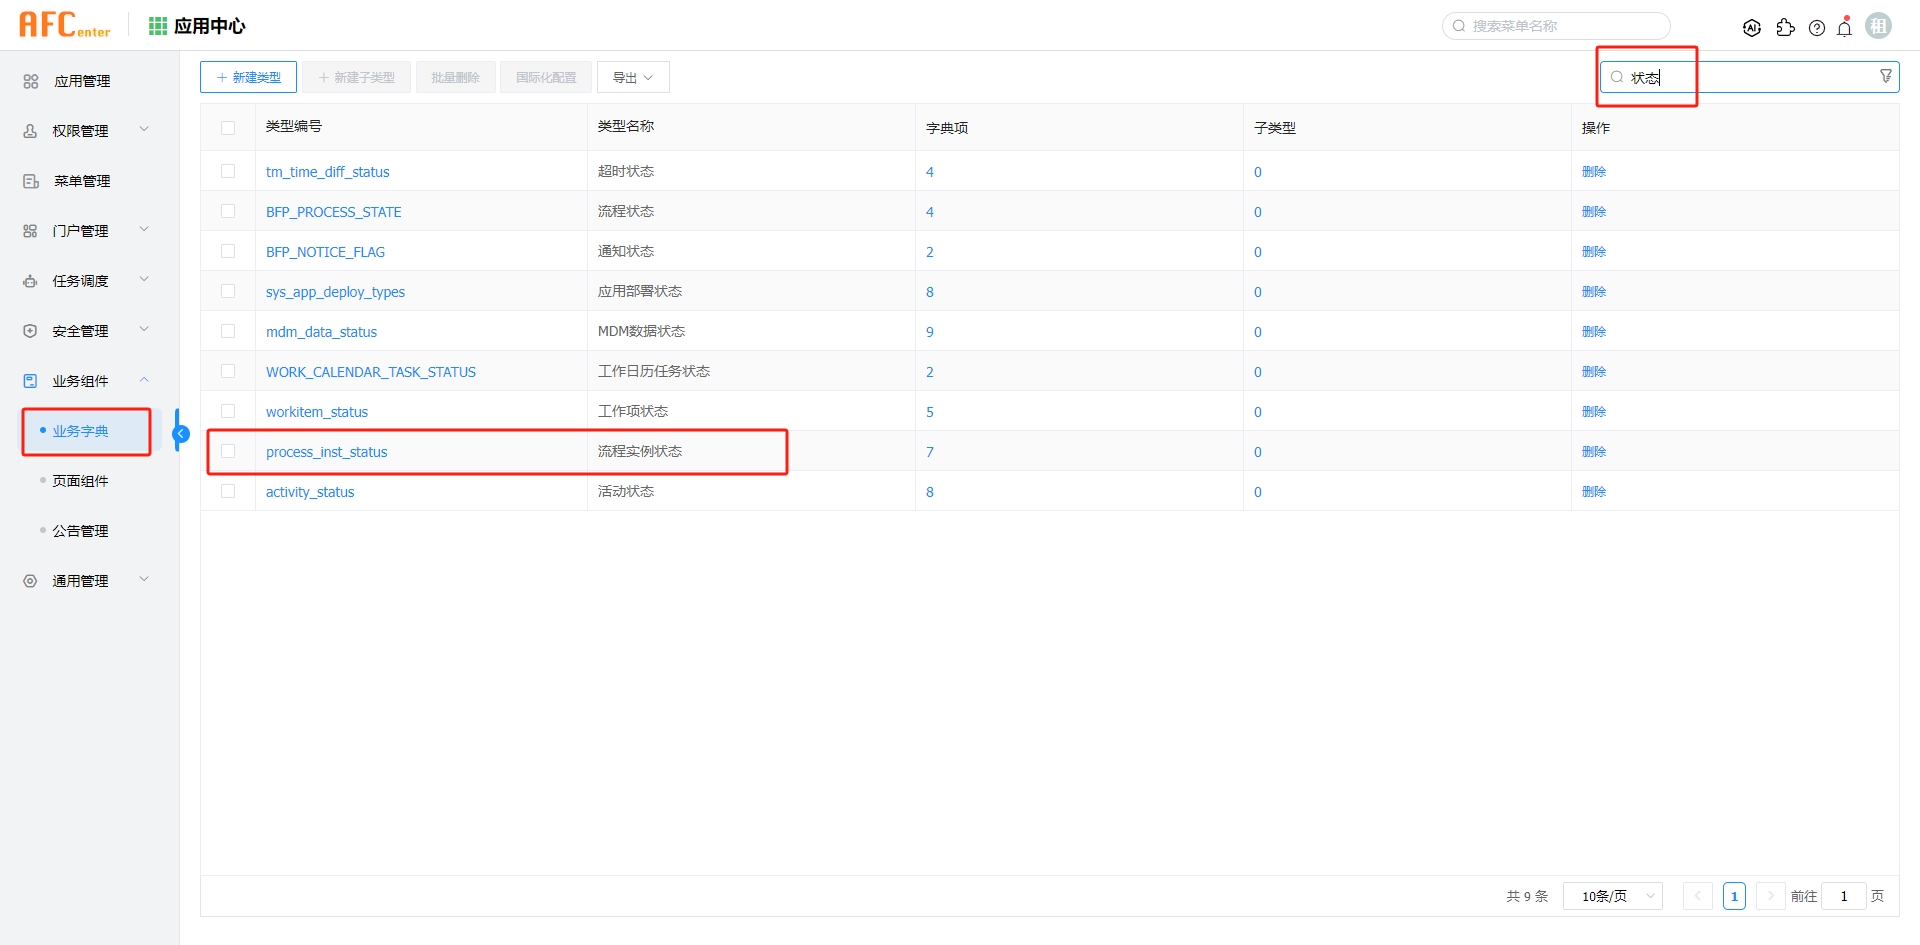Expand the 导出 dropdown

[x=633, y=76]
